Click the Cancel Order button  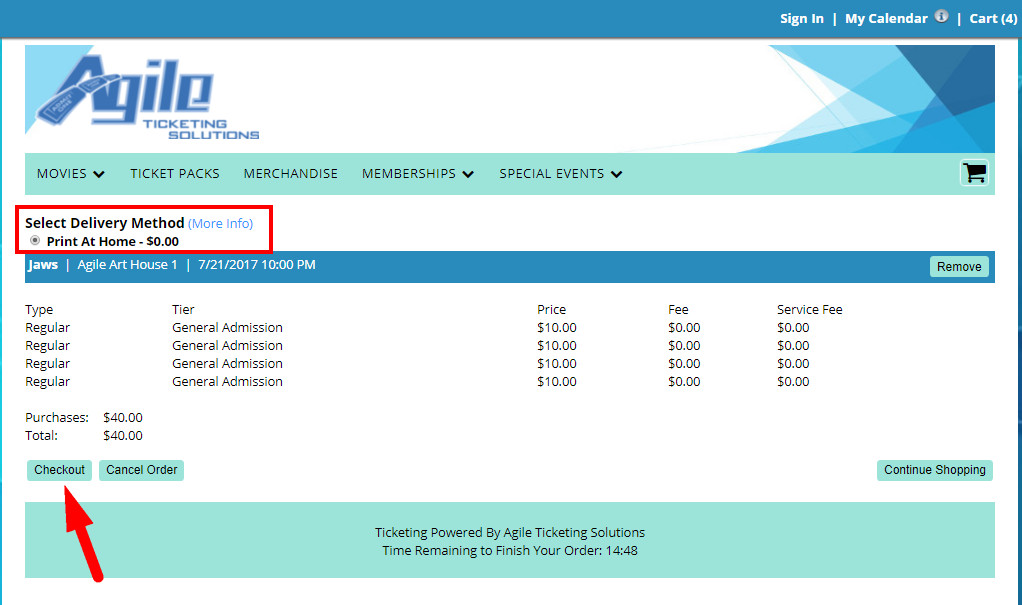tap(141, 470)
